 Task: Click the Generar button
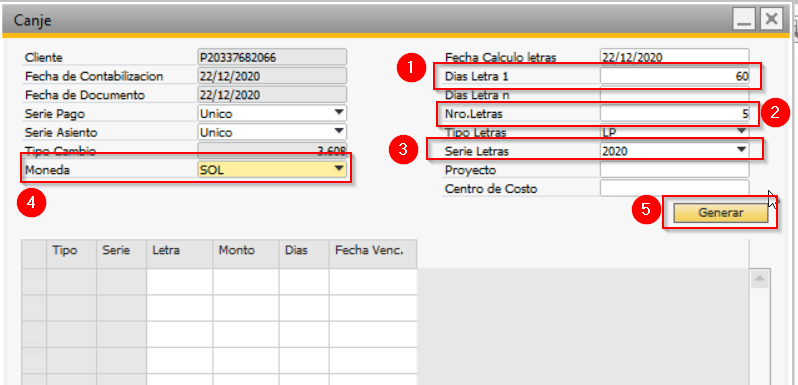(x=720, y=213)
